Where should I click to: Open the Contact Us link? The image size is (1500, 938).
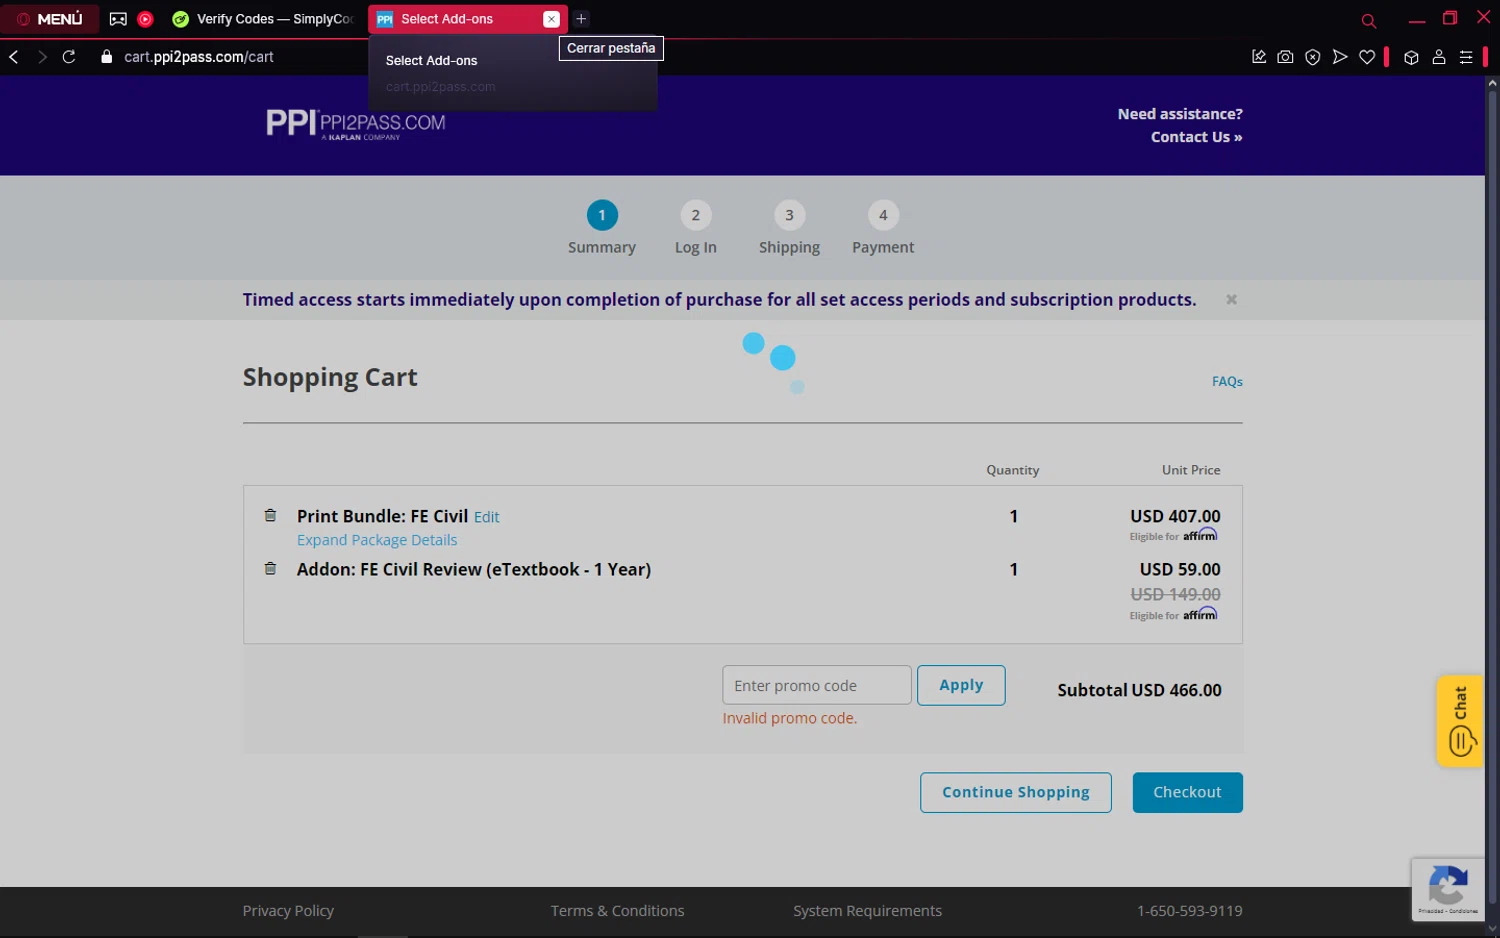click(1196, 137)
